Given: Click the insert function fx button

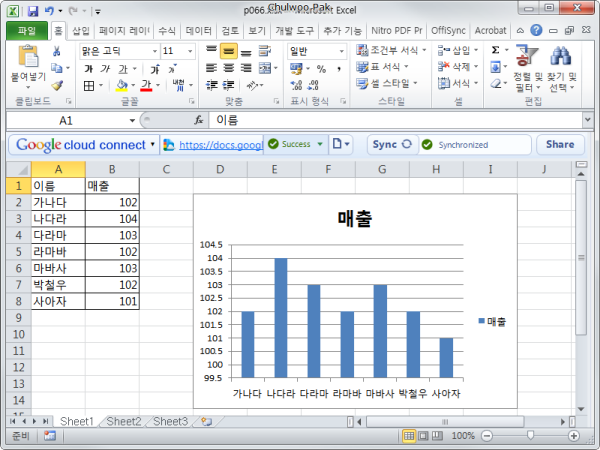Looking at the screenshot, I should (x=198, y=120).
